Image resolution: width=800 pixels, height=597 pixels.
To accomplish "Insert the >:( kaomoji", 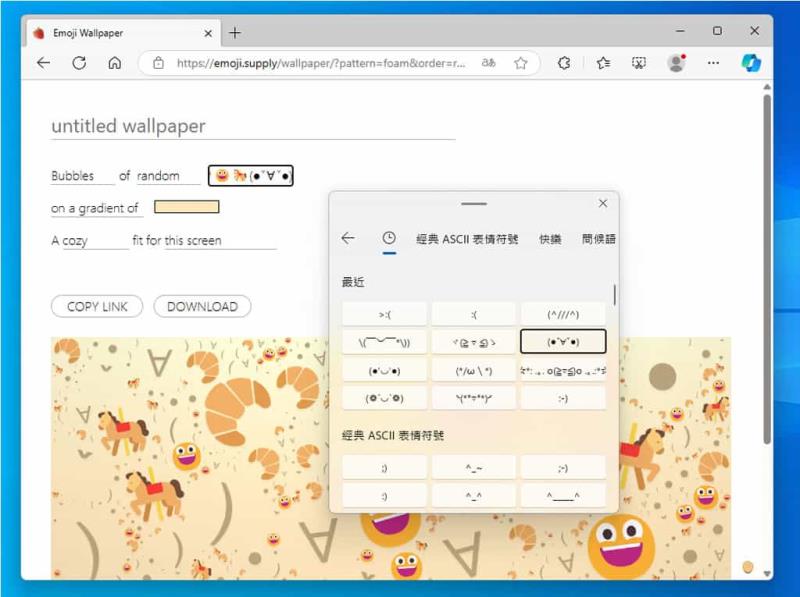I will [x=384, y=314].
